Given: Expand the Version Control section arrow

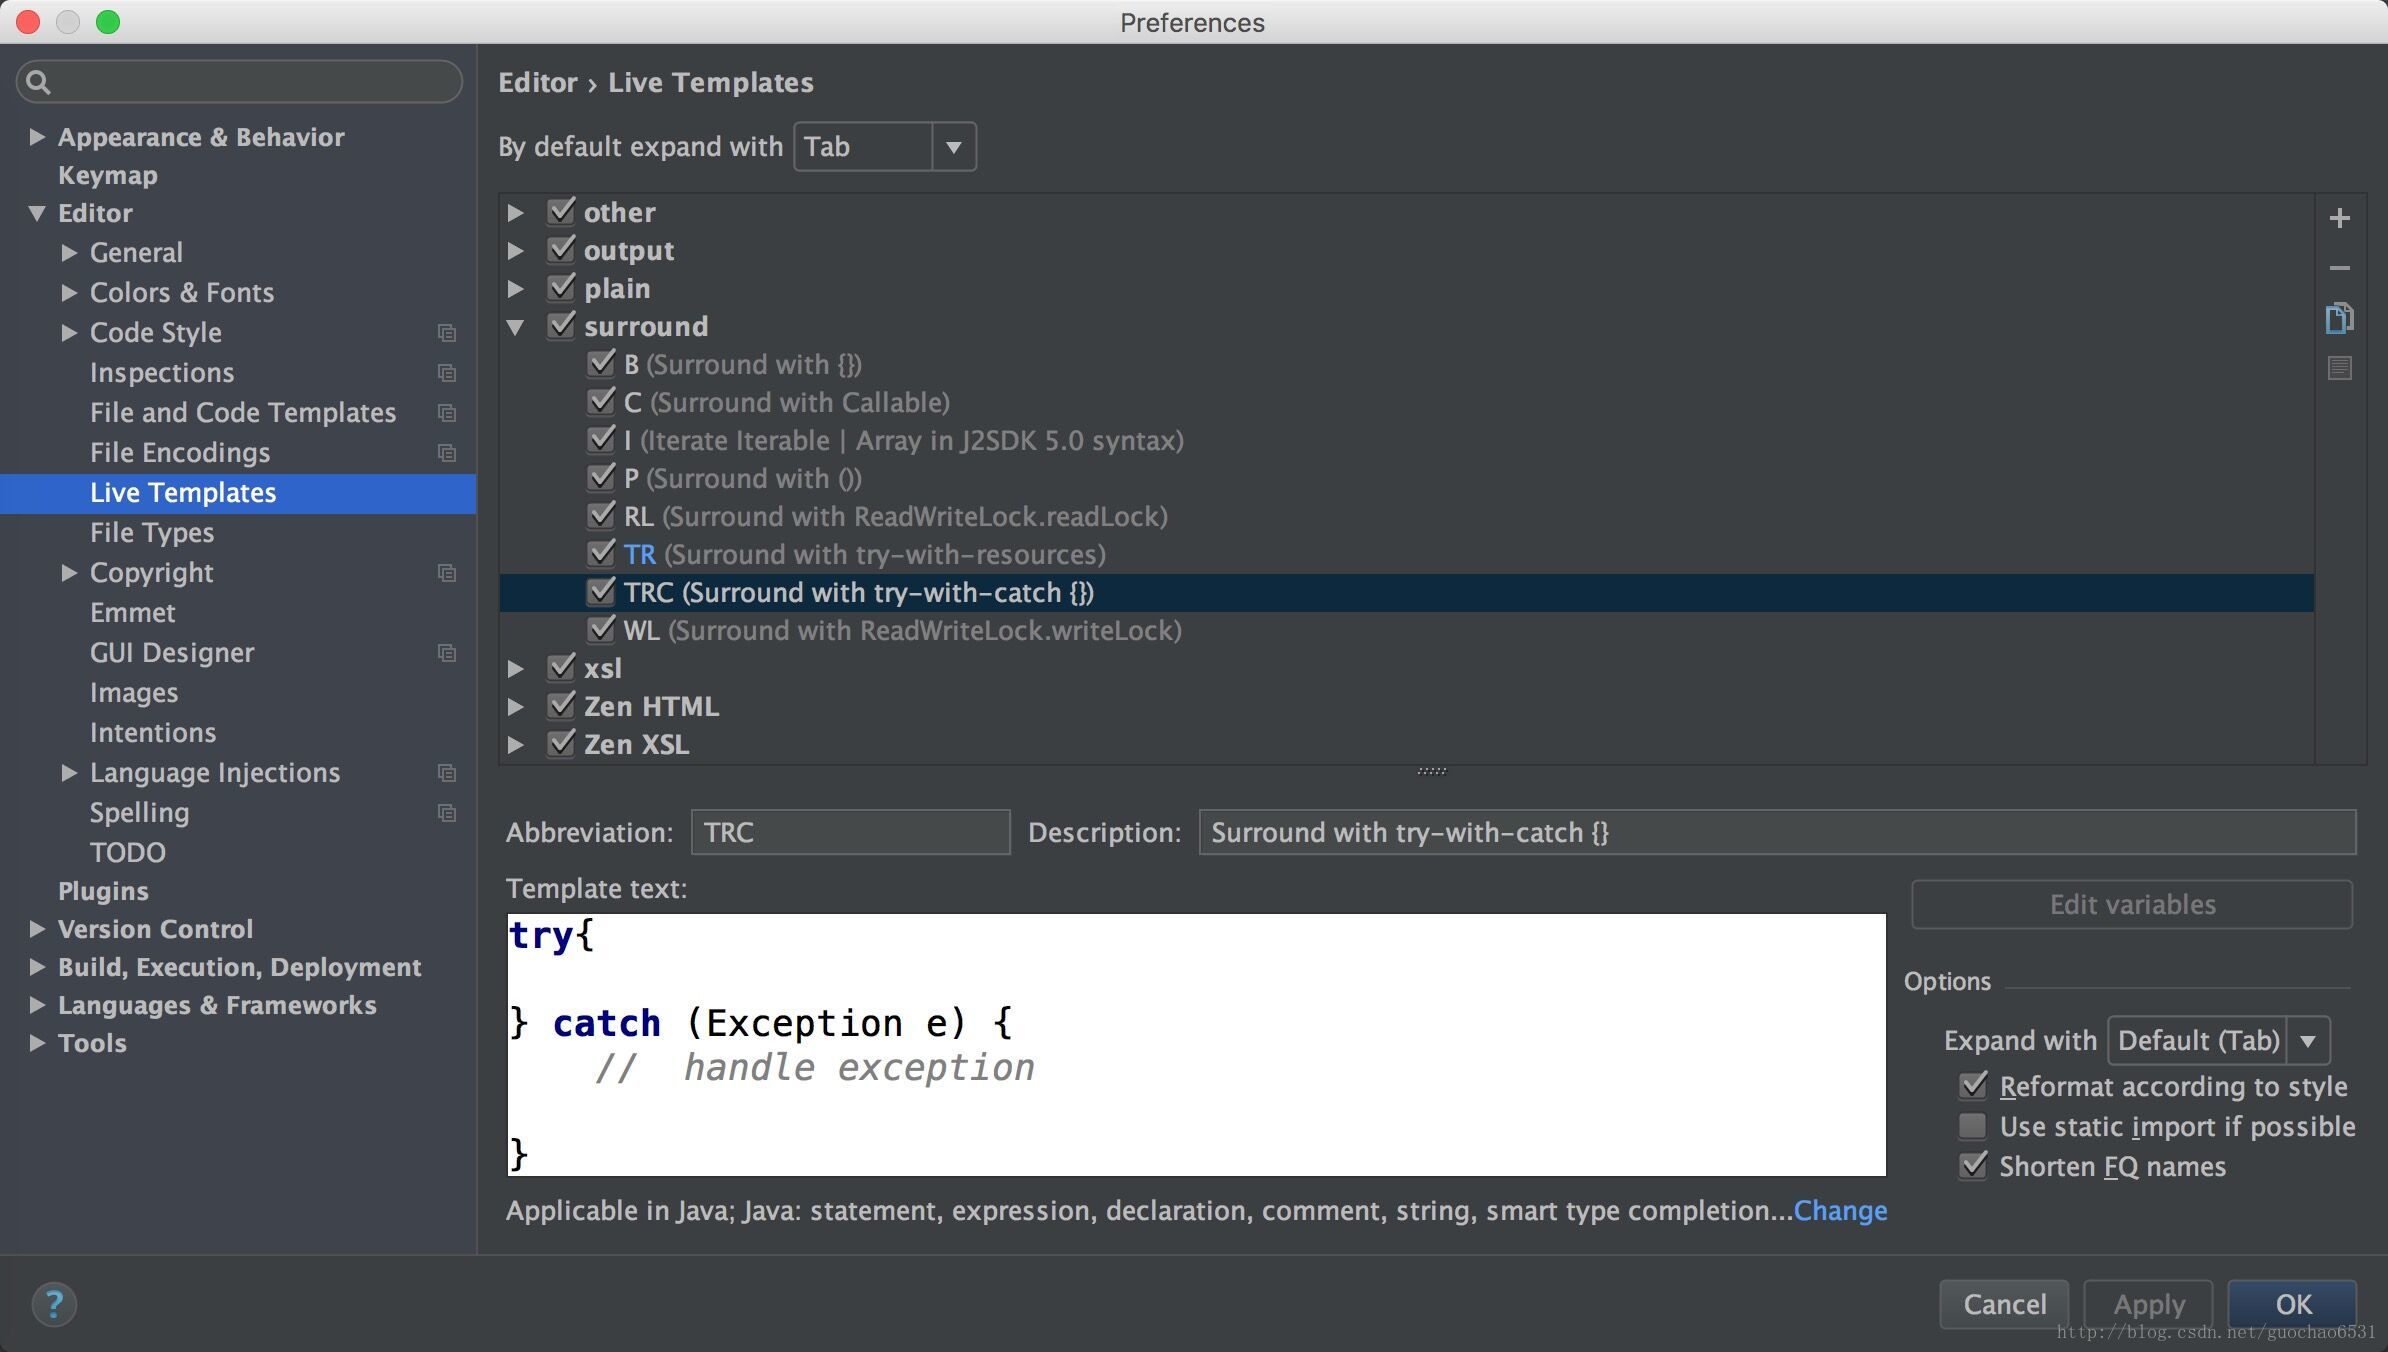Looking at the screenshot, I should click(x=37, y=929).
